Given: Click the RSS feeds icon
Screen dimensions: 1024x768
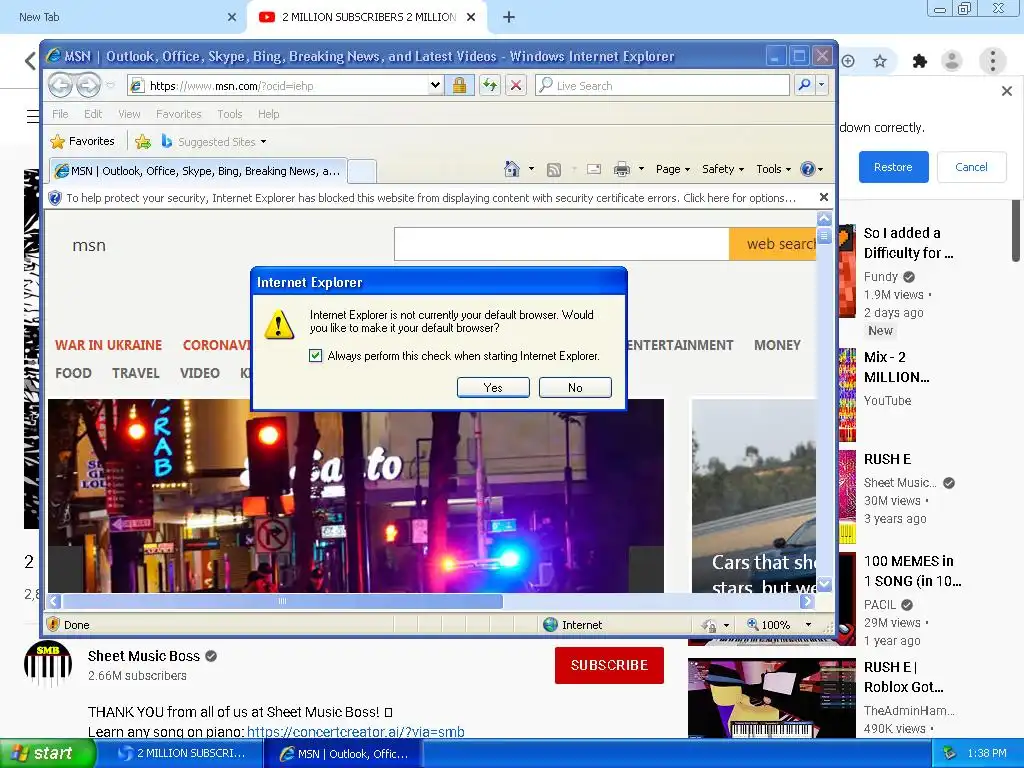Looking at the screenshot, I should pos(554,170).
